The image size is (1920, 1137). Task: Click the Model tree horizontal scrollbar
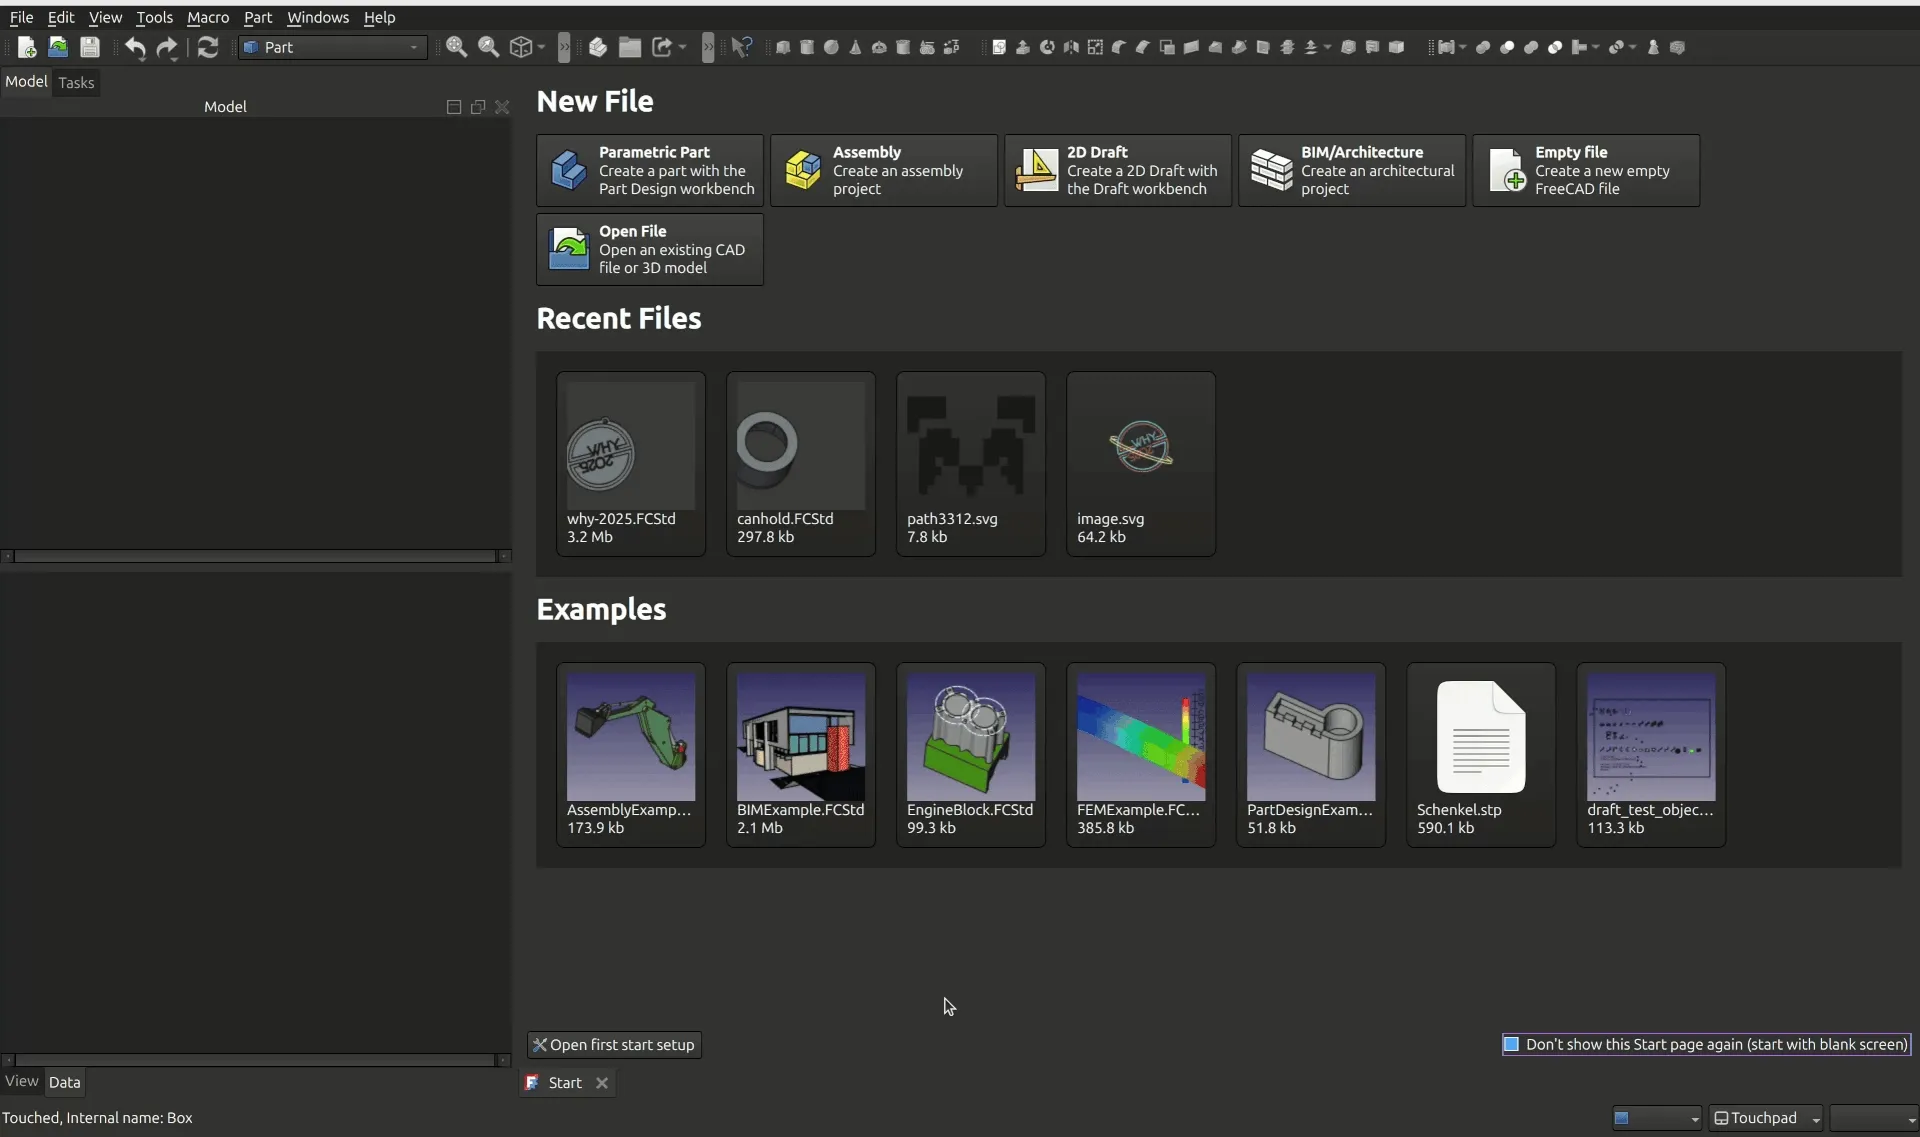tap(255, 556)
